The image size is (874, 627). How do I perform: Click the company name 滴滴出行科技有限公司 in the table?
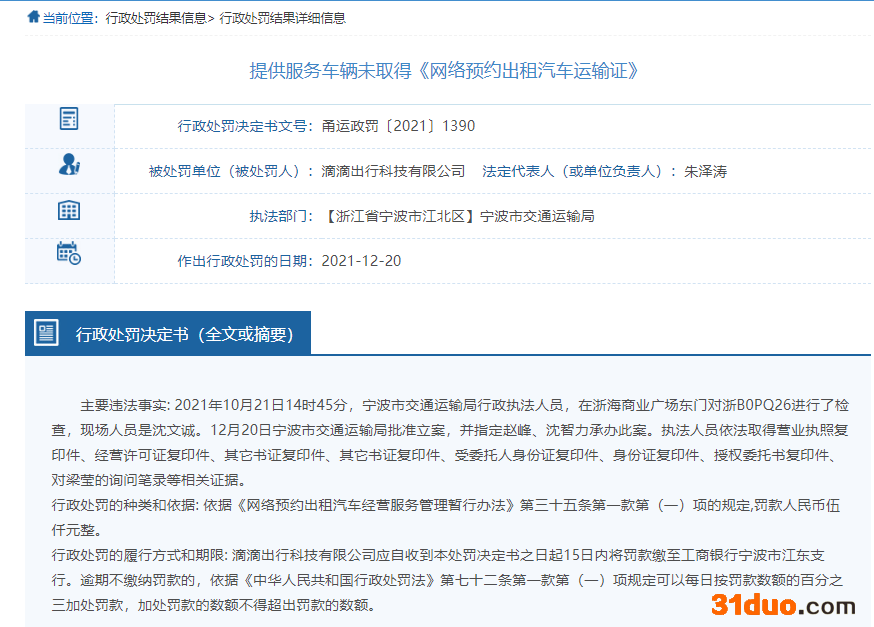pos(393,171)
